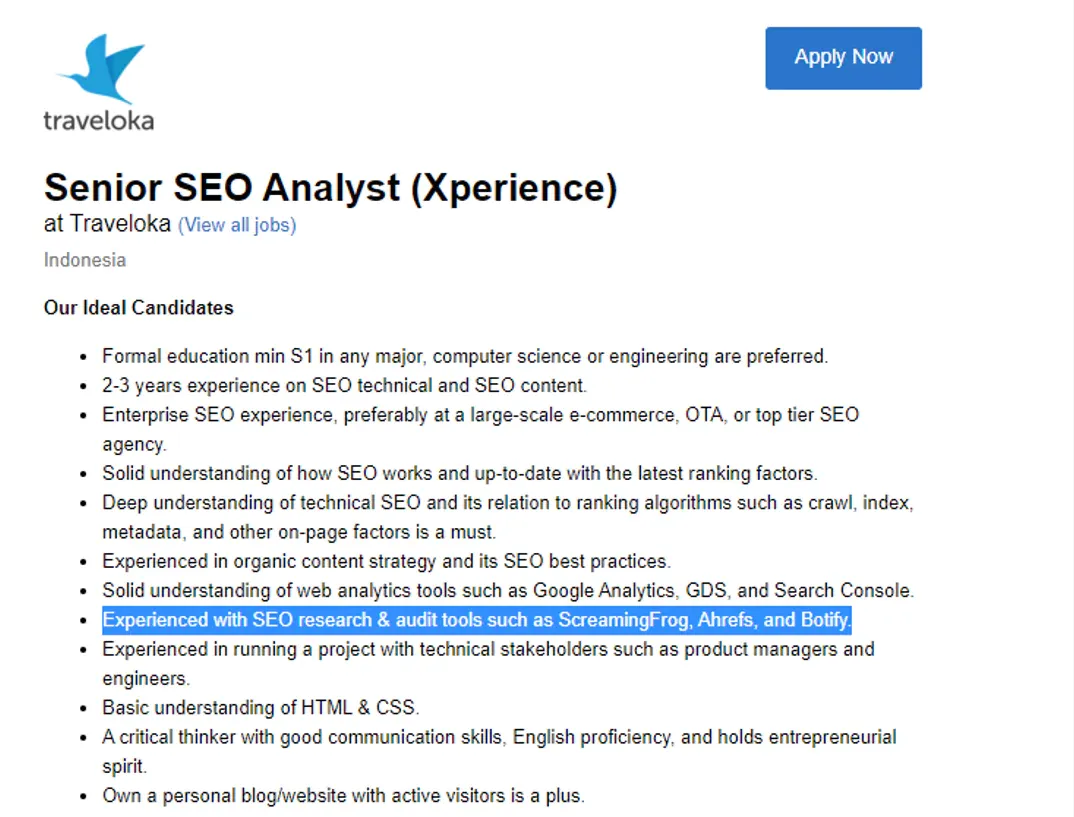Image resolution: width=1074 pixels, height=817 pixels.
Task: Click the bullet mentioning product managers and engineers
Action: coord(488,649)
